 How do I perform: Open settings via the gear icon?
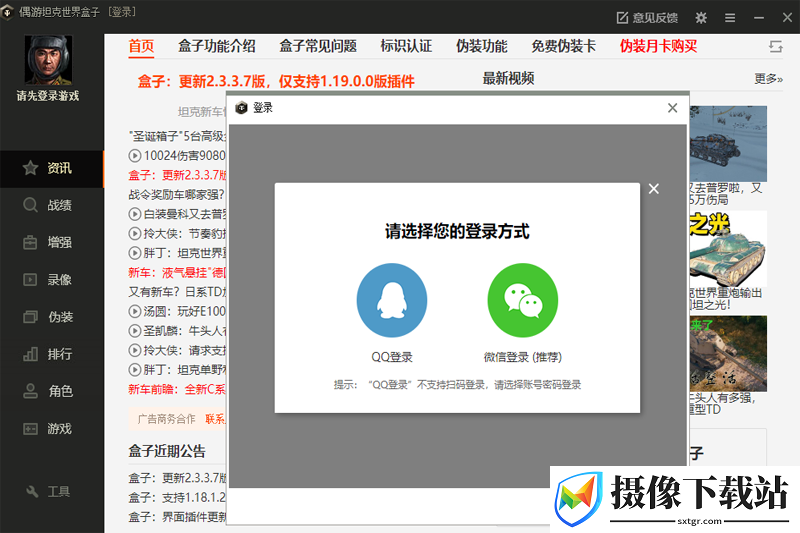702,18
